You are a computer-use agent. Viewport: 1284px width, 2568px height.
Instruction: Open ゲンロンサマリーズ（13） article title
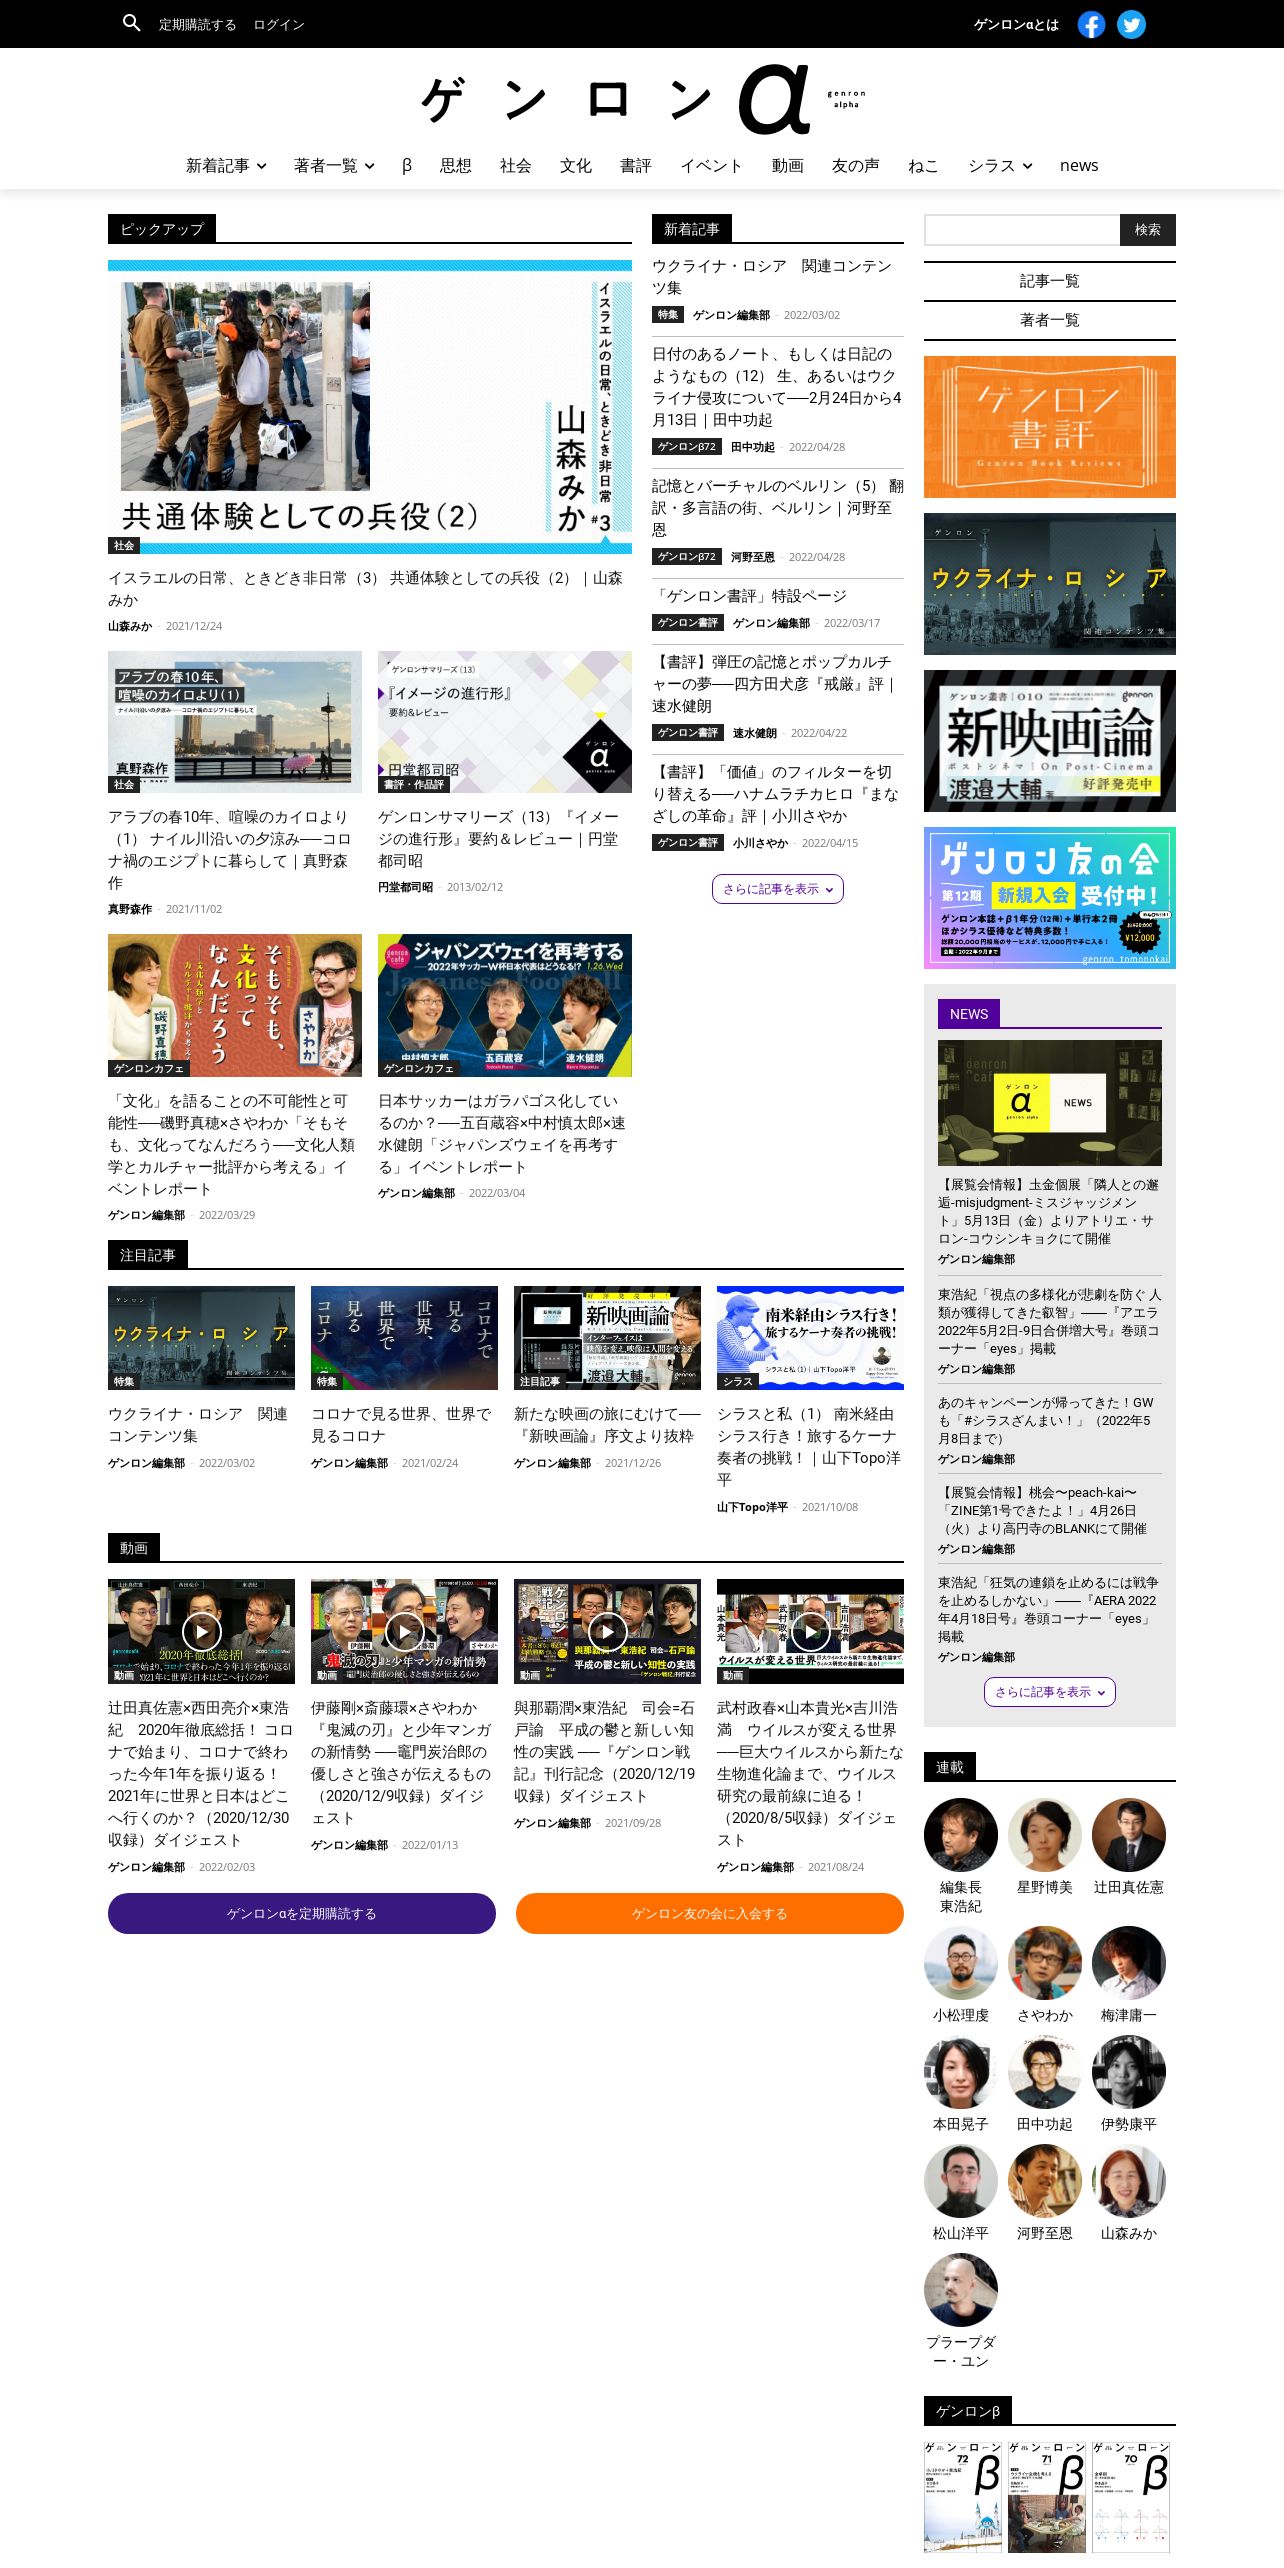(x=498, y=839)
